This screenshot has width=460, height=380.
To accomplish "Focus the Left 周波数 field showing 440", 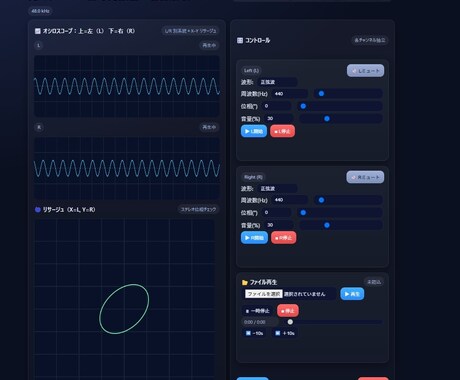I will click(290, 94).
